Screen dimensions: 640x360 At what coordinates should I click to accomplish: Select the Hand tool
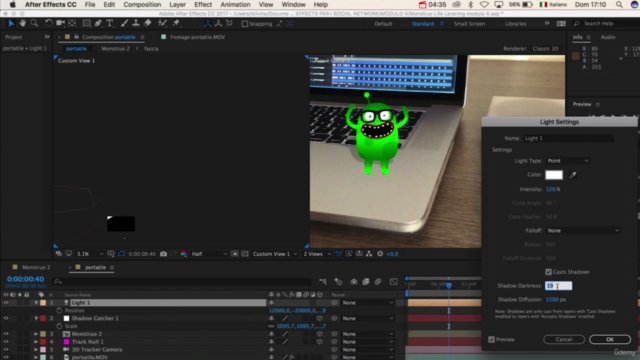pos(22,23)
